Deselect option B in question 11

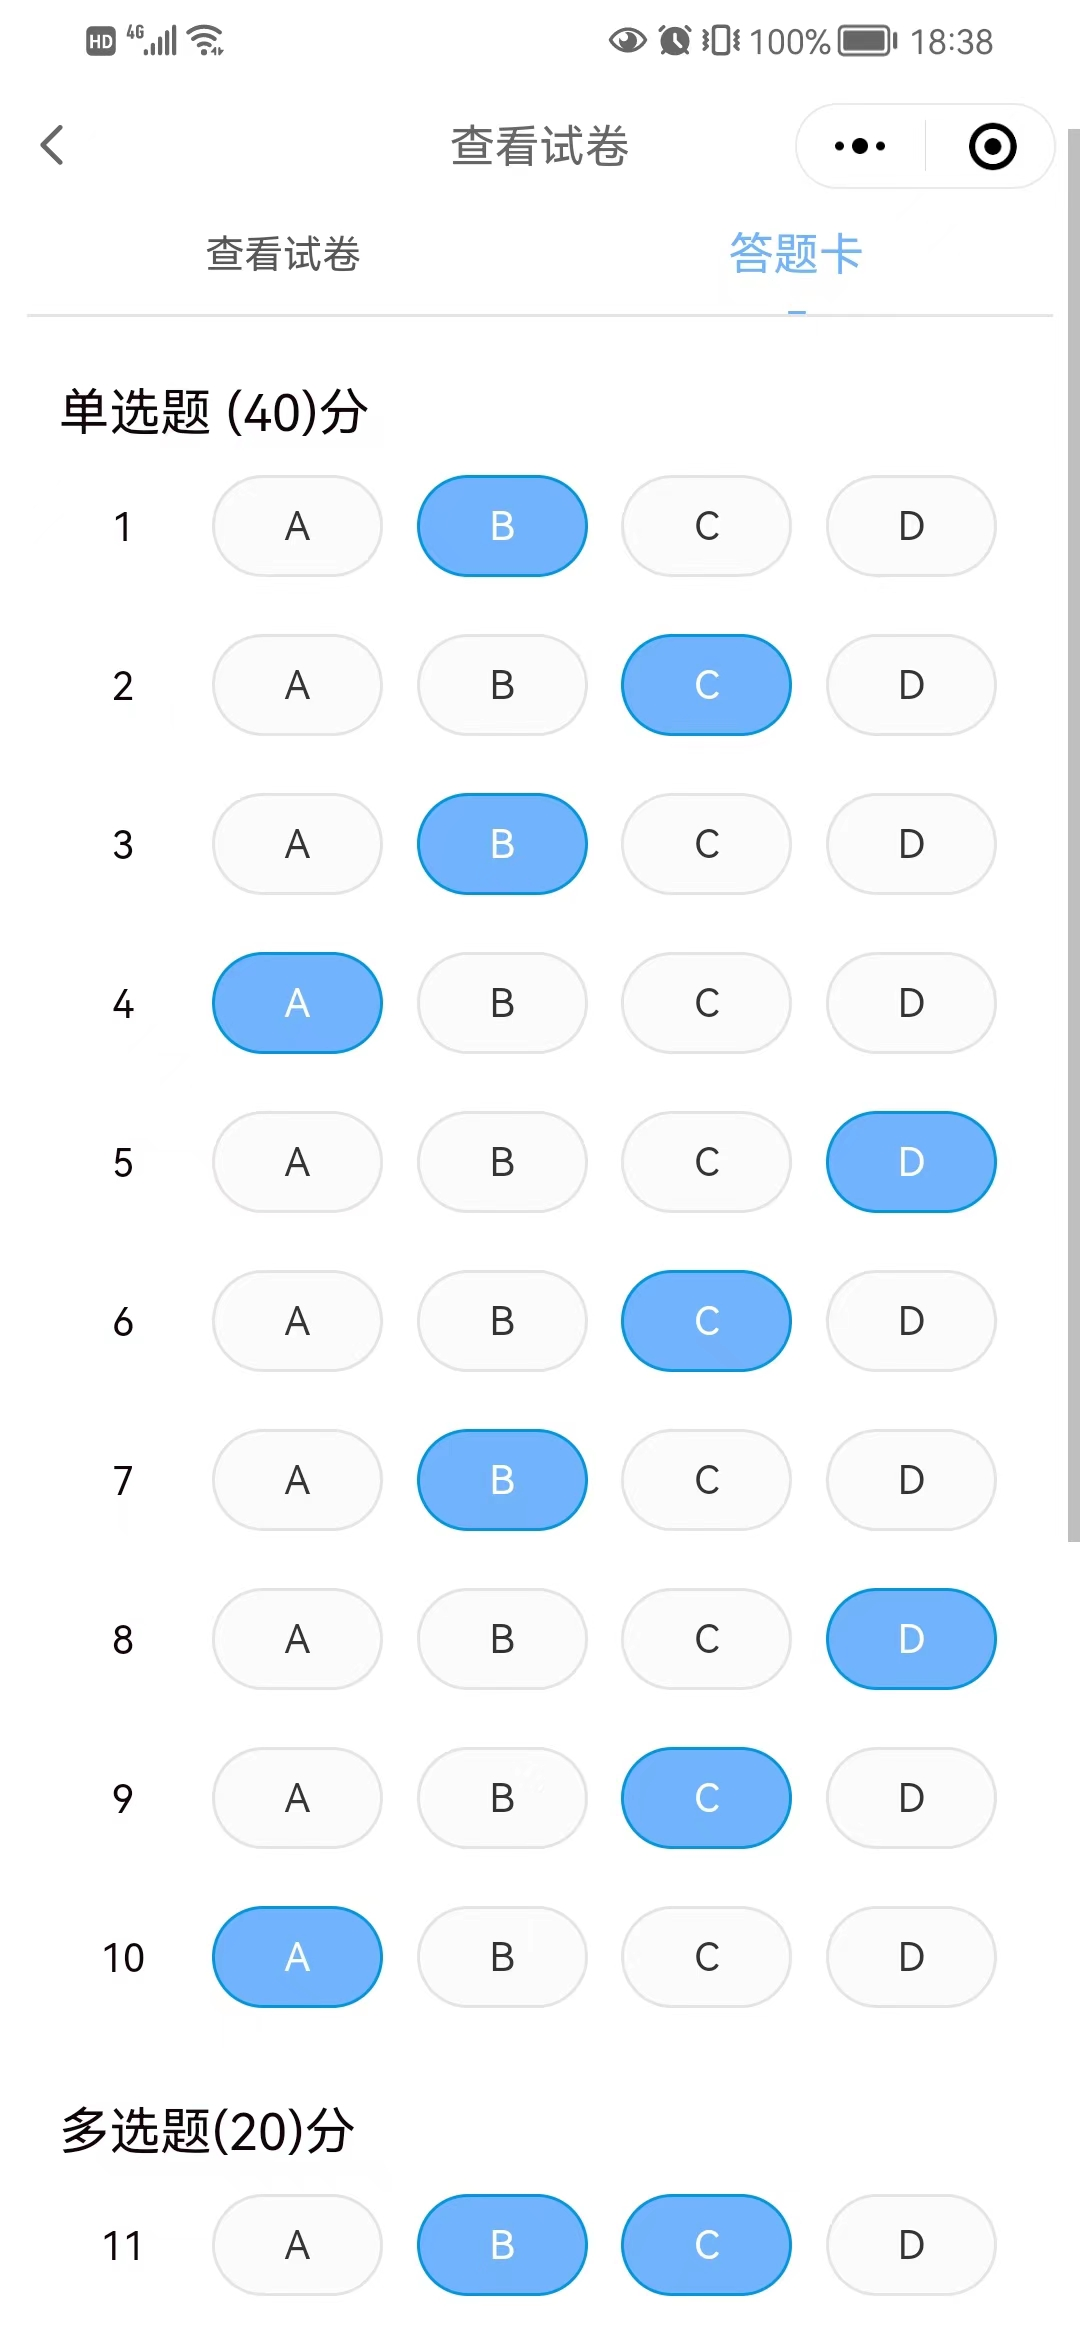tap(502, 2245)
